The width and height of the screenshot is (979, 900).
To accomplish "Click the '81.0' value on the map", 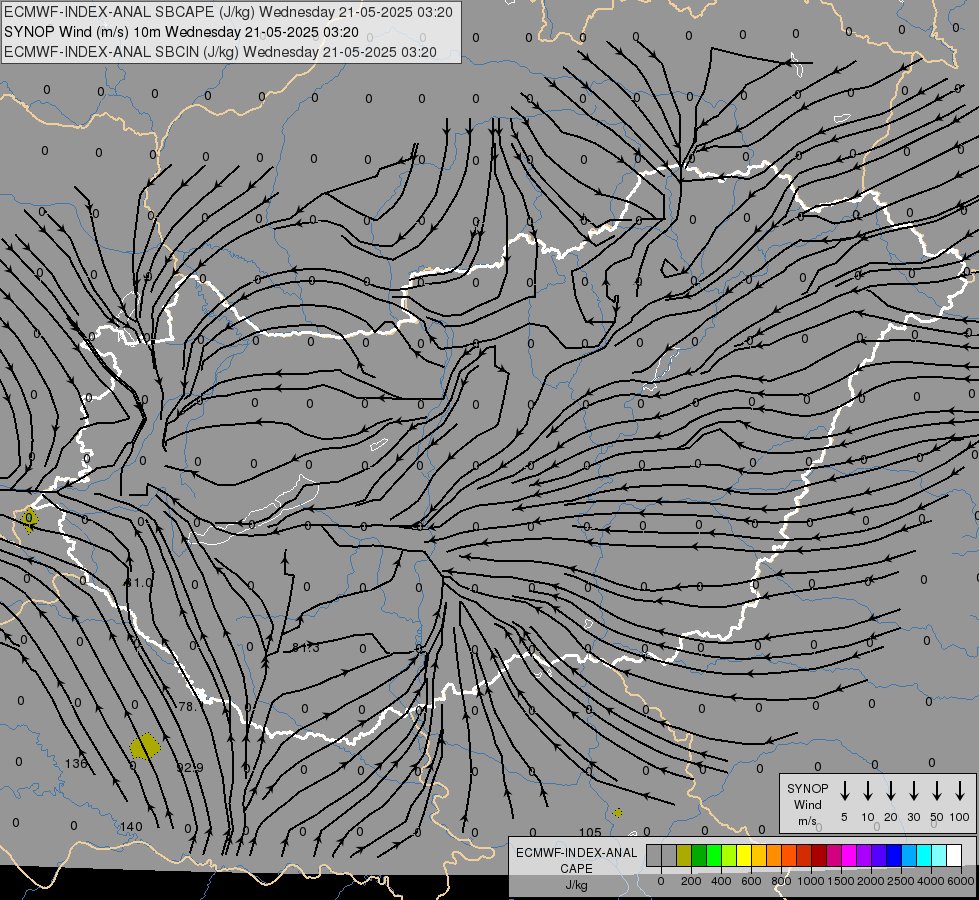I will click(x=139, y=582).
